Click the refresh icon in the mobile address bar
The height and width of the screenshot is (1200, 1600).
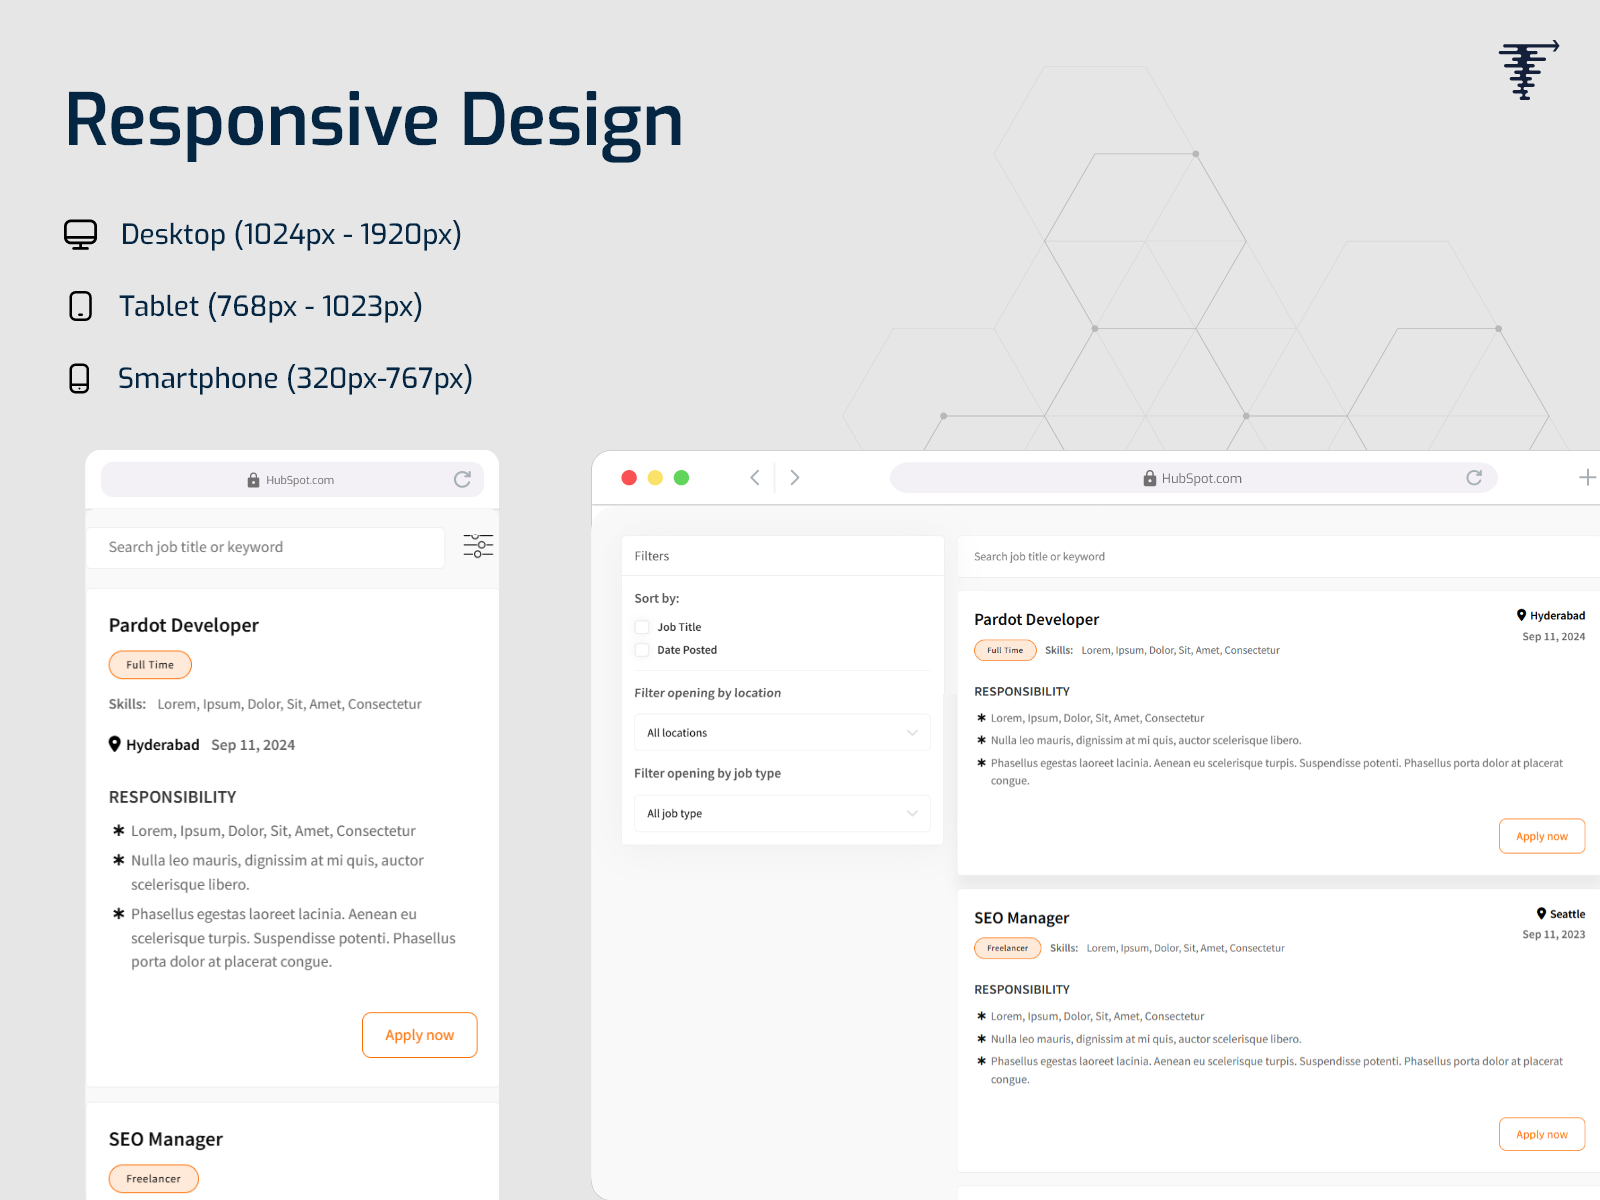coord(462,479)
